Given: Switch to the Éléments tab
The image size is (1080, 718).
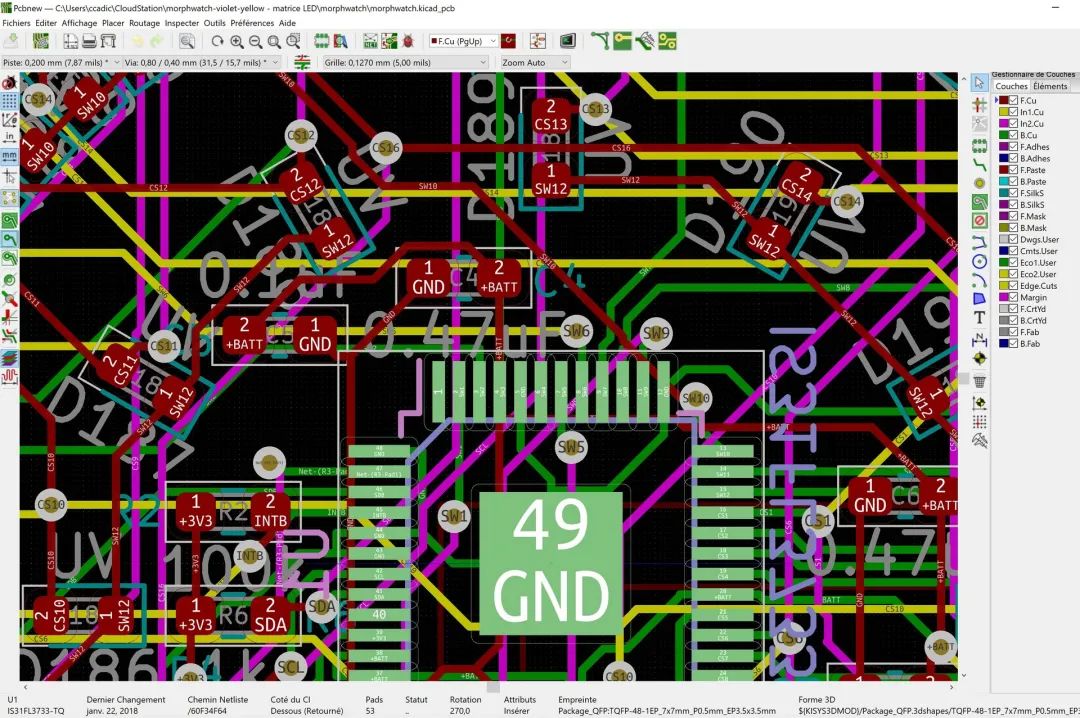Looking at the screenshot, I should 1050,87.
